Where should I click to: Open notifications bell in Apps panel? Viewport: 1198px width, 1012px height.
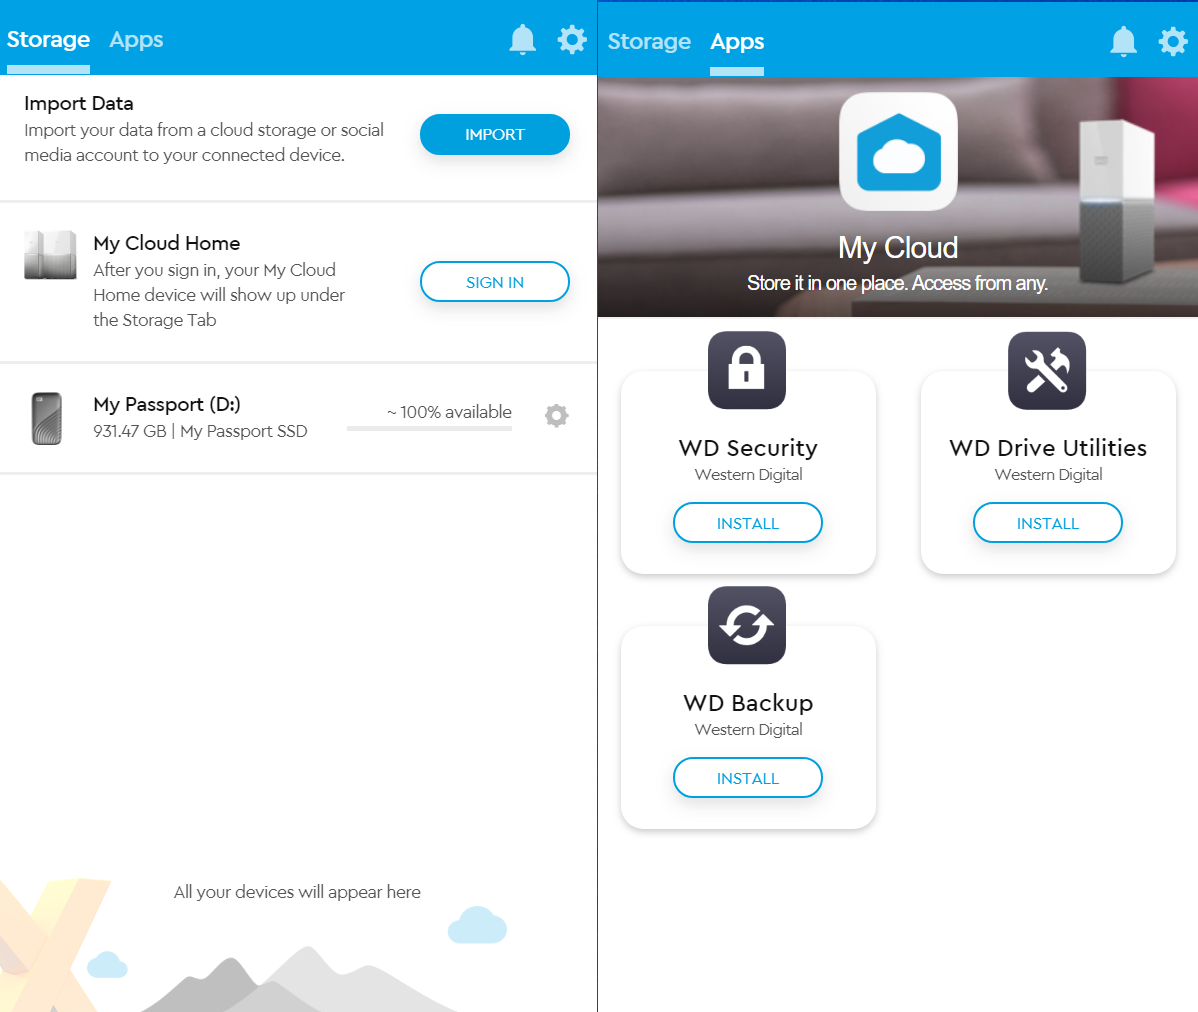tap(1123, 41)
